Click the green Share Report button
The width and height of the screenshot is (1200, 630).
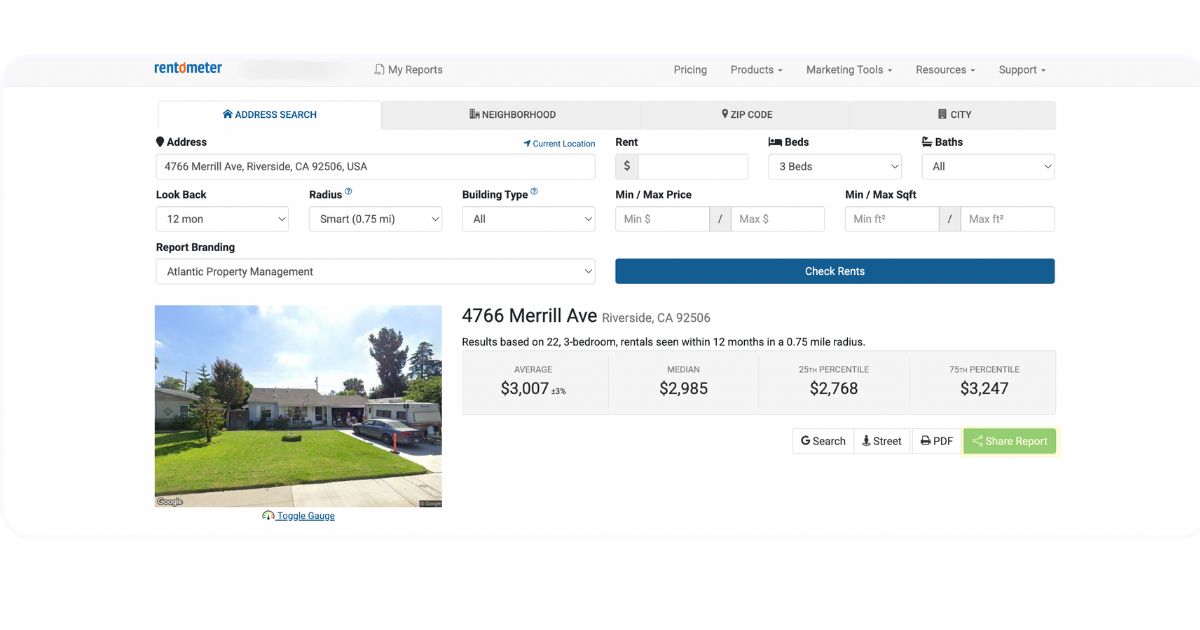(x=1009, y=441)
